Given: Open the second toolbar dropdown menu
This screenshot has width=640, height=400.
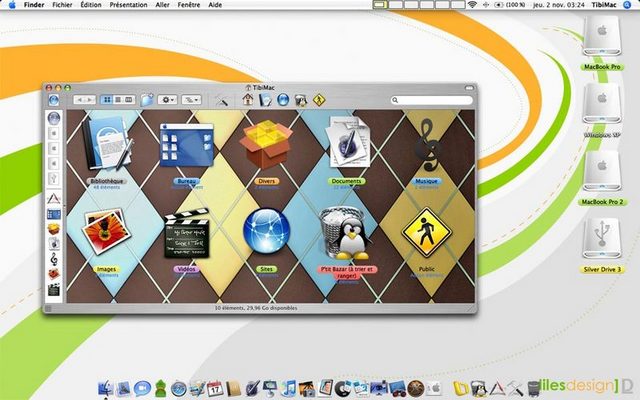Looking at the screenshot, I should tap(191, 100).
